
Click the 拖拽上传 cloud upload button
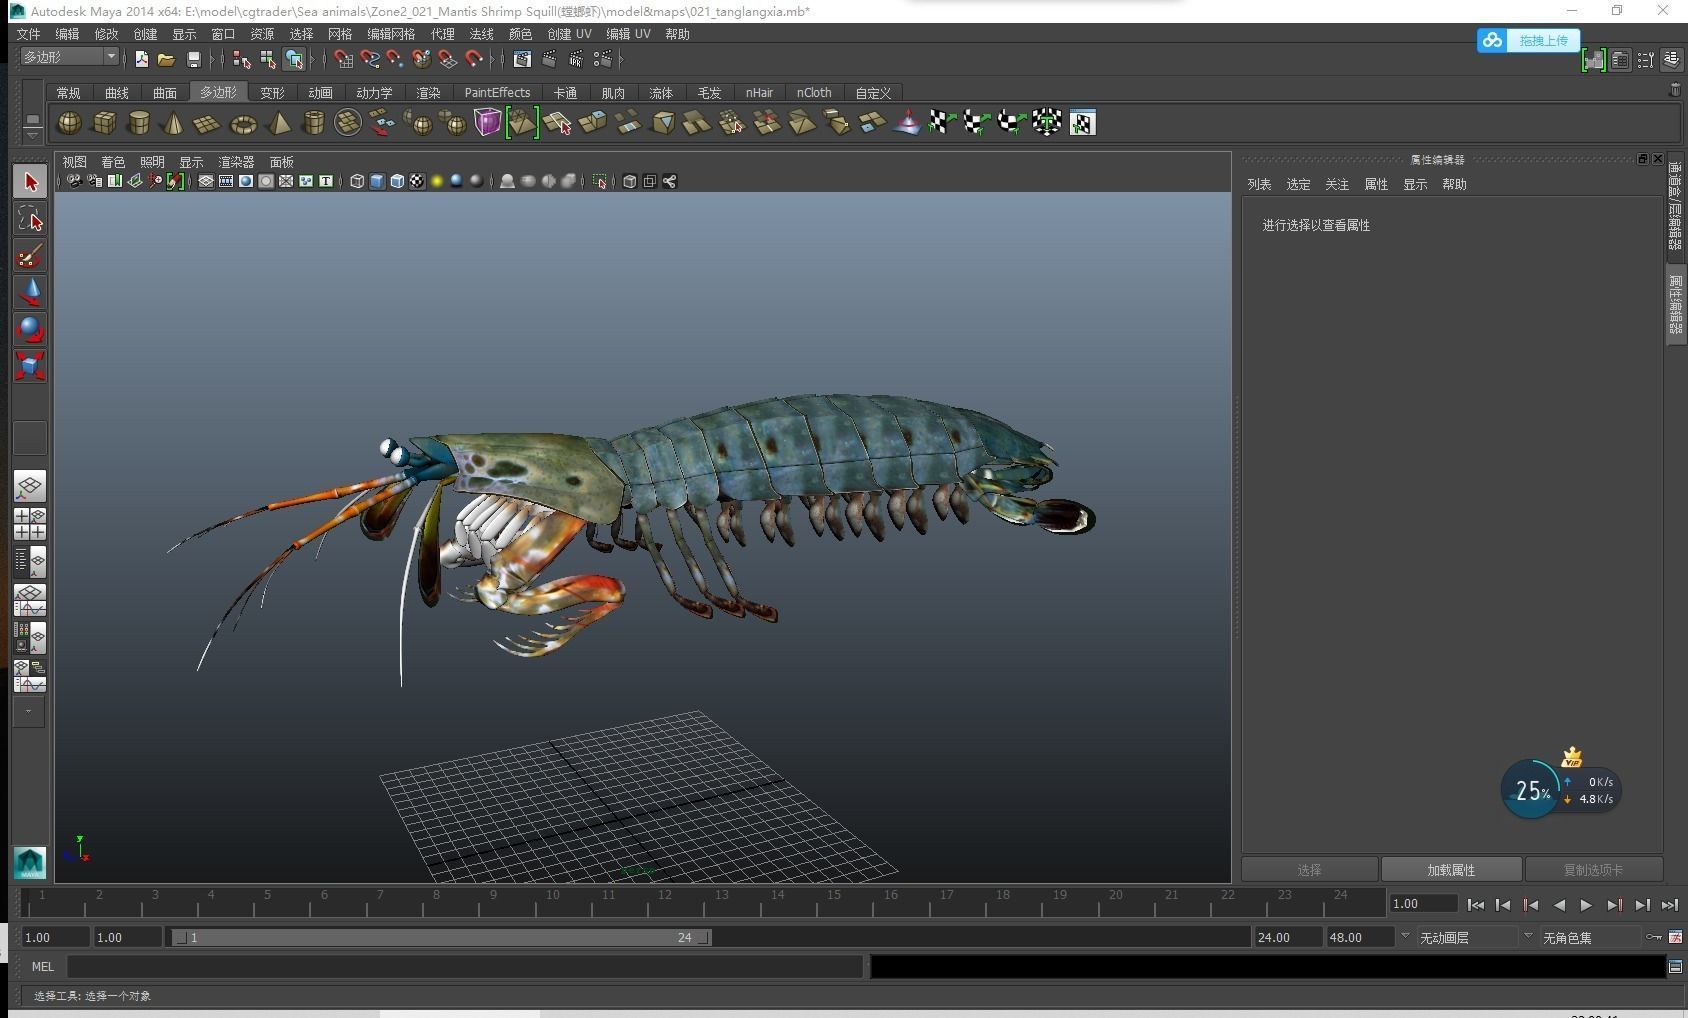(1528, 40)
